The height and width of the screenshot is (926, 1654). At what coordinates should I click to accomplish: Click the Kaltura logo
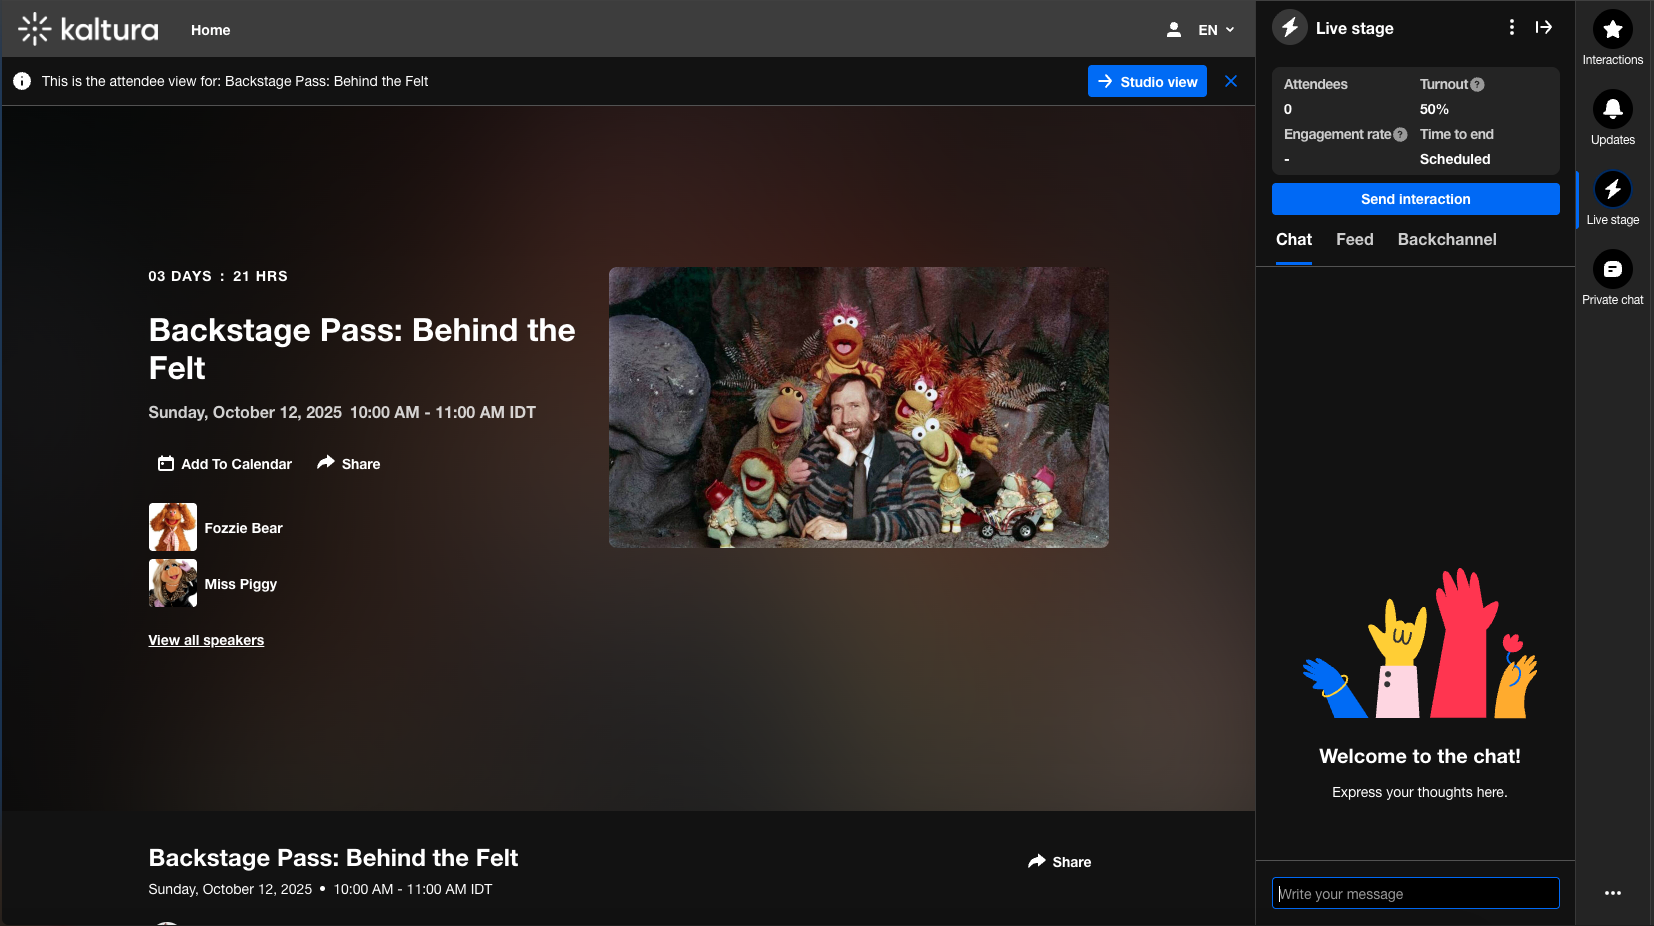pyautogui.click(x=88, y=30)
